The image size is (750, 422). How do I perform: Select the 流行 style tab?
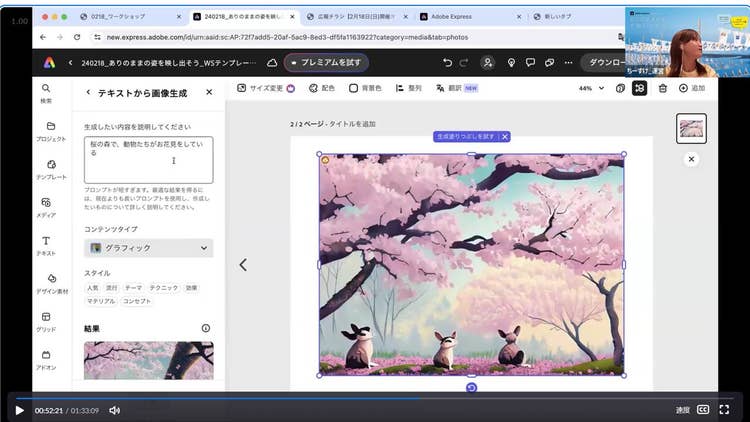coord(111,288)
